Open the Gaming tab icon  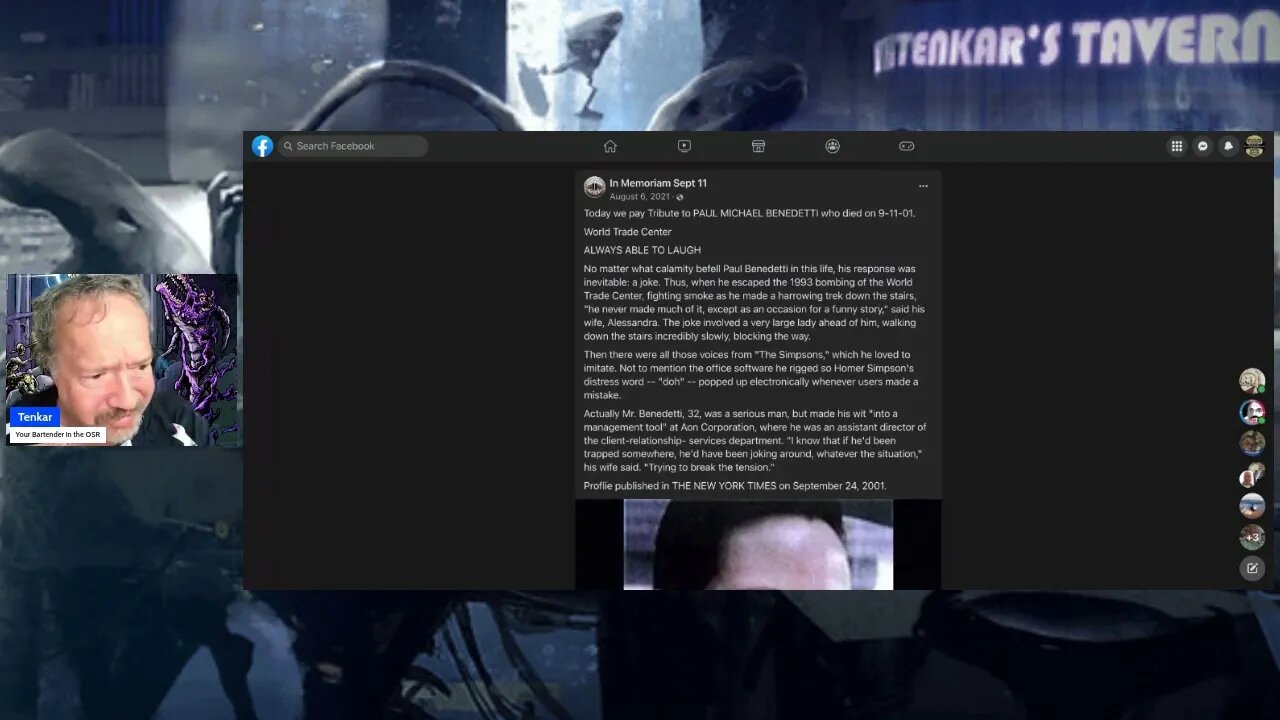tap(906, 146)
